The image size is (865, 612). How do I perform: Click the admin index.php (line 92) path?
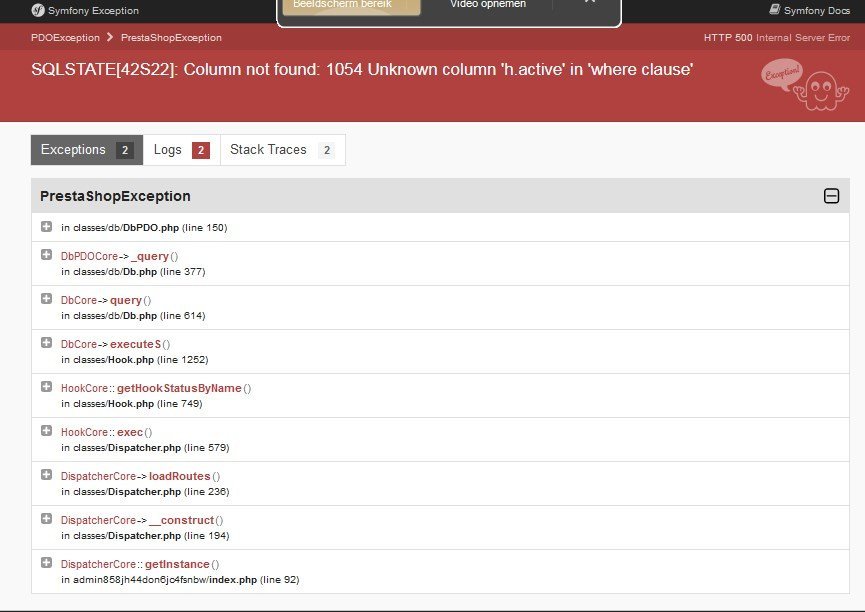click(186, 580)
